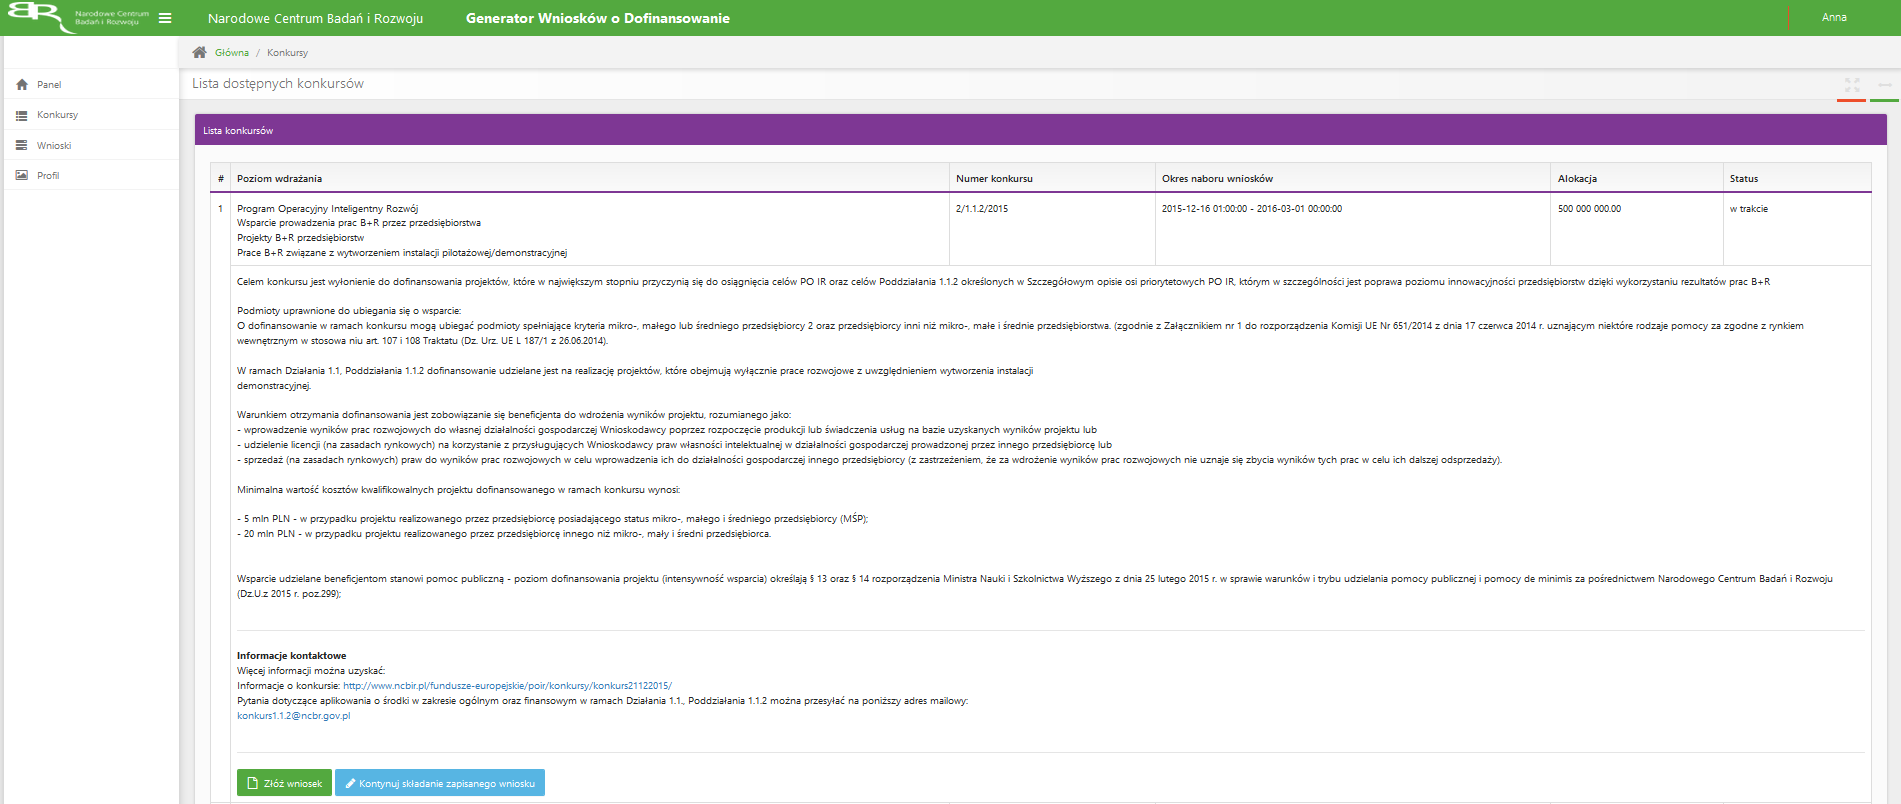Open the Panel sidebar item
This screenshot has height=804, width=1901.
[91, 85]
